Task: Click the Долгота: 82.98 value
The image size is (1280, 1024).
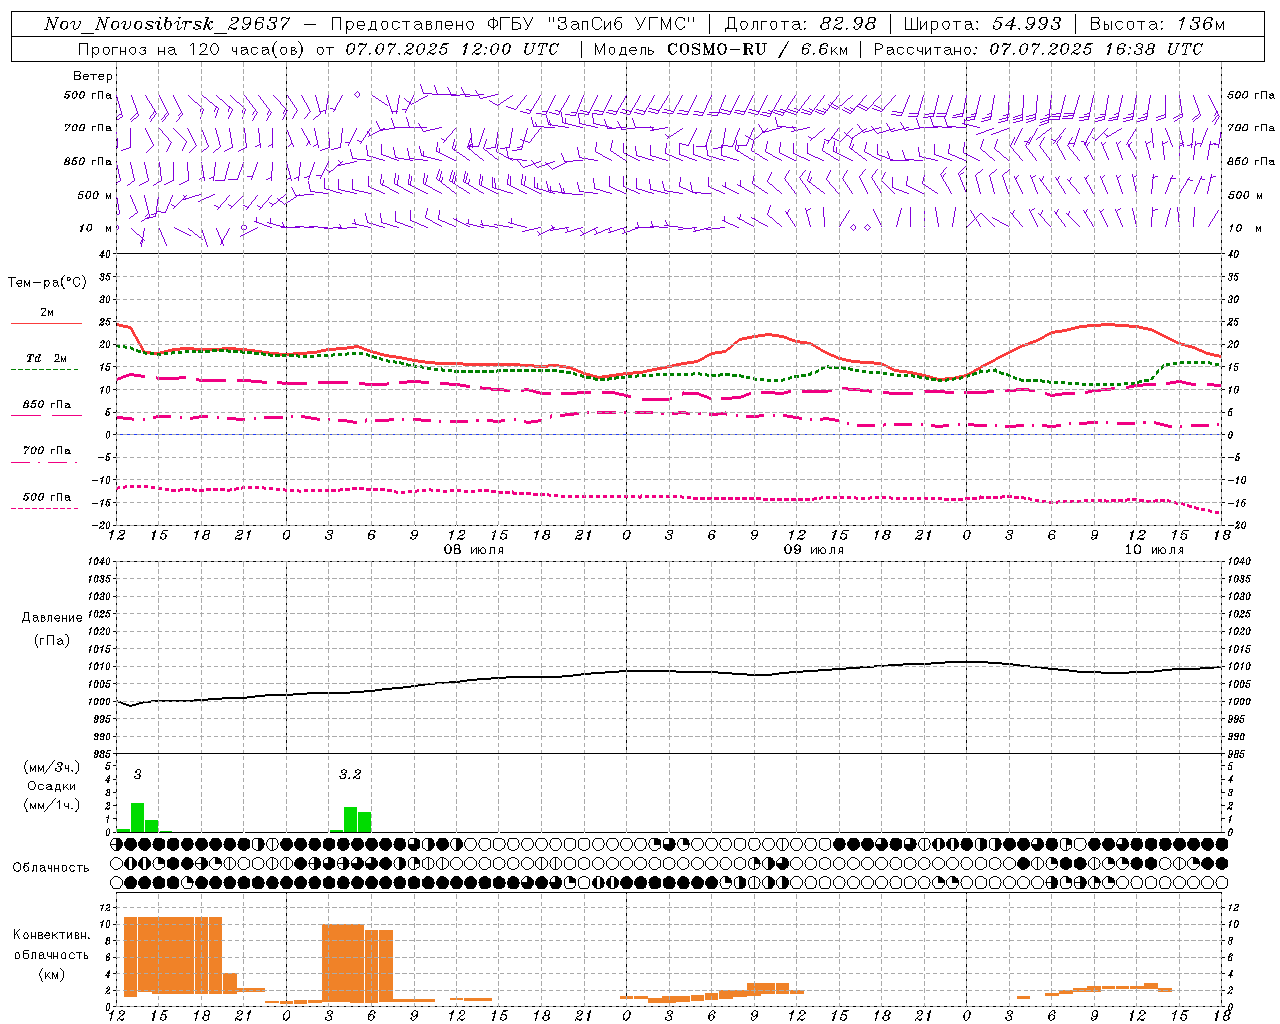Action: [800, 24]
